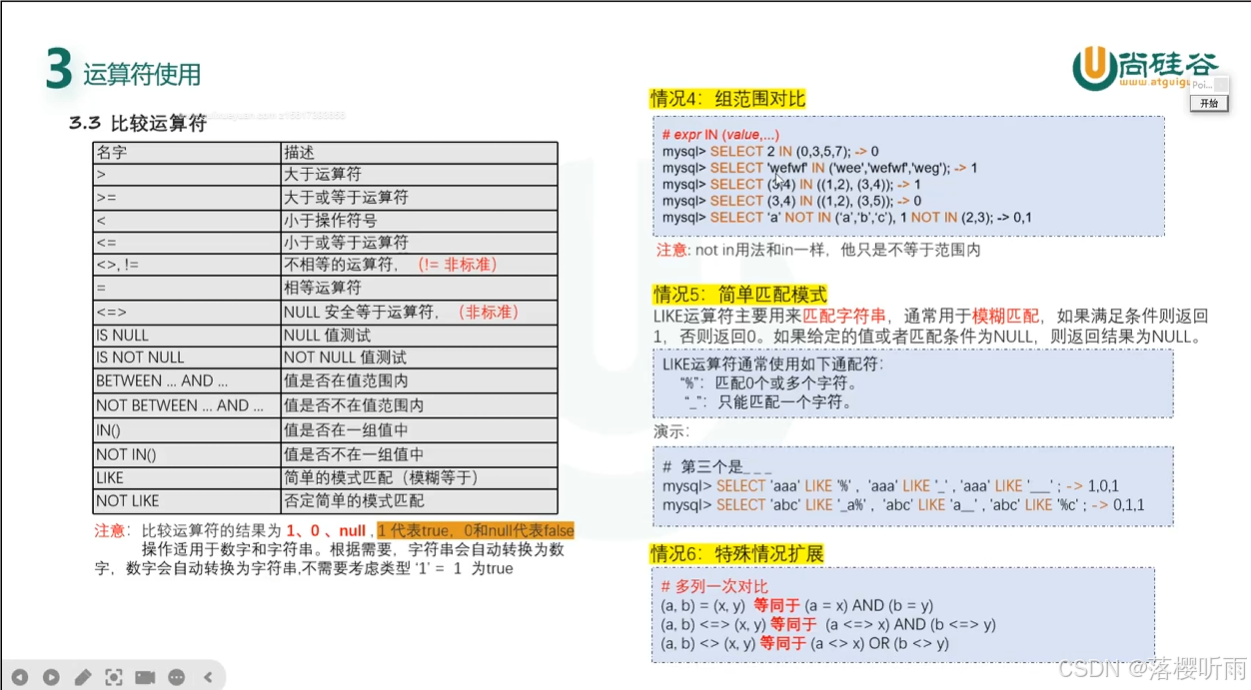Viewport: 1251px width, 690px height.
Task: Click the red '(!= 非标准)' note
Action: [x=458, y=265]
